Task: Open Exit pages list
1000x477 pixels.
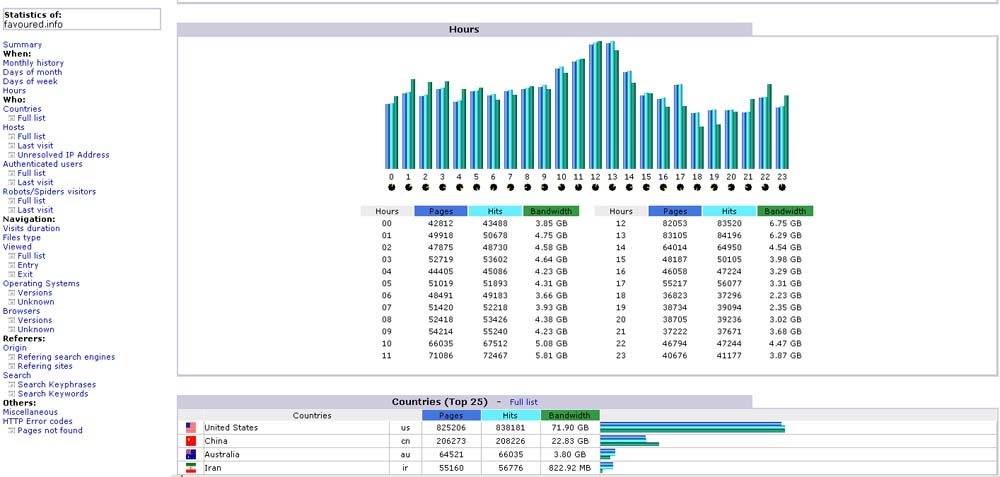Action: tap(25, 274)
